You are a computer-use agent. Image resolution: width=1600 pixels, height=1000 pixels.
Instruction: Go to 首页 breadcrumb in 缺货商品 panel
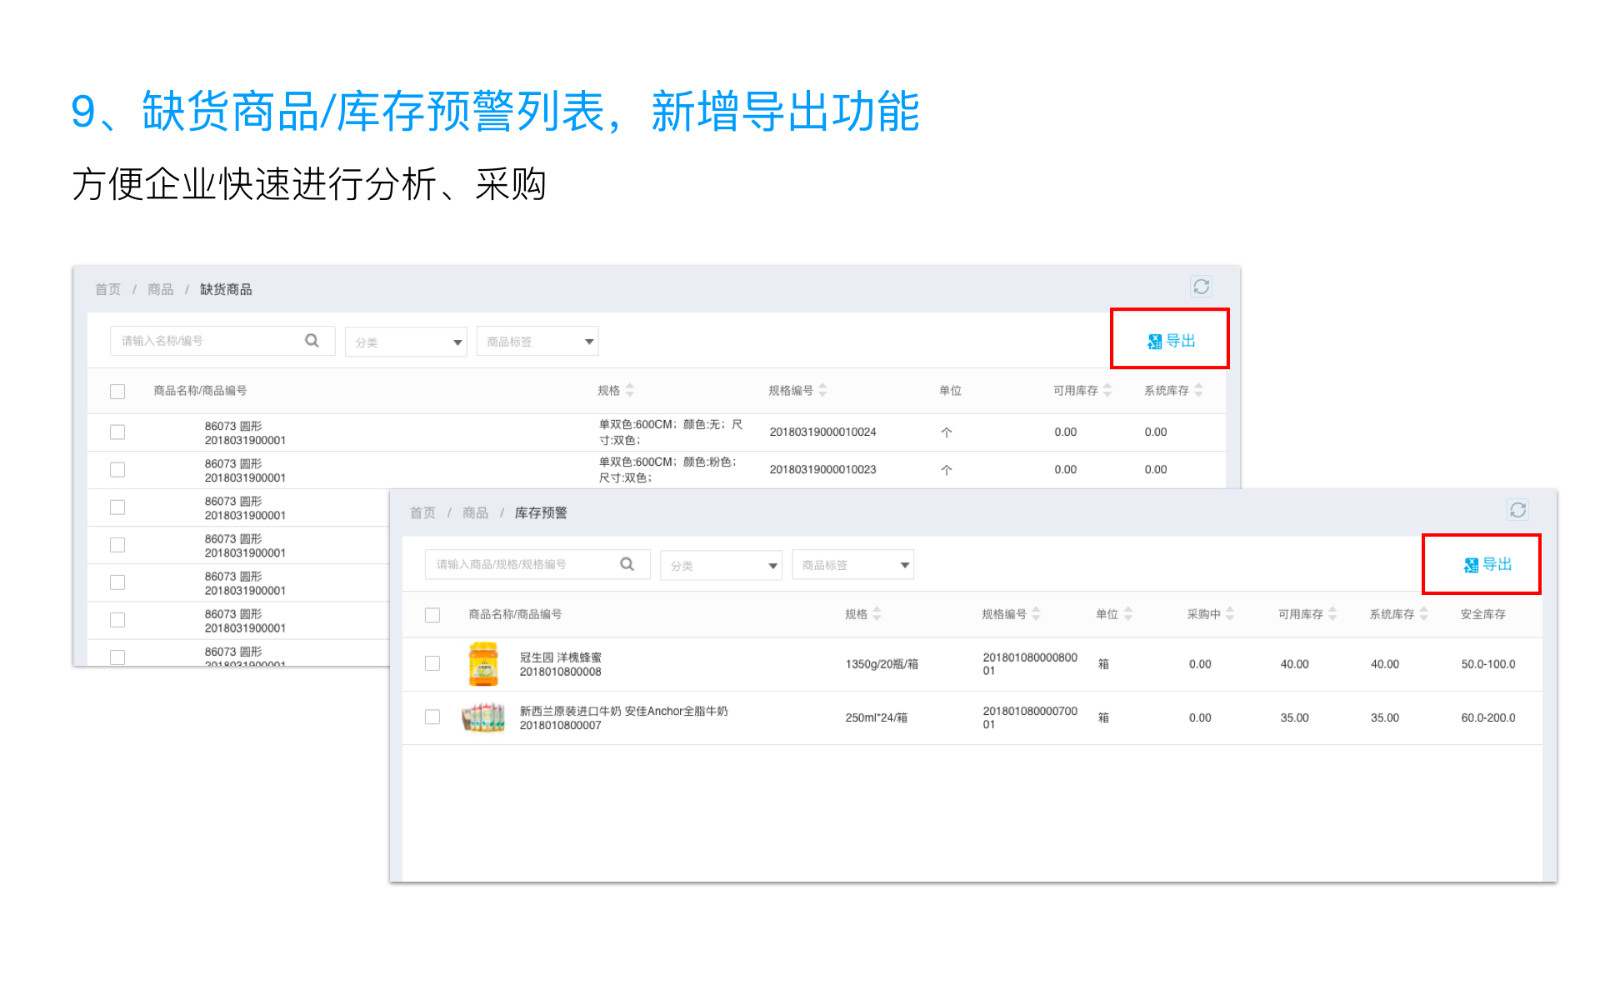pos(108,289)
